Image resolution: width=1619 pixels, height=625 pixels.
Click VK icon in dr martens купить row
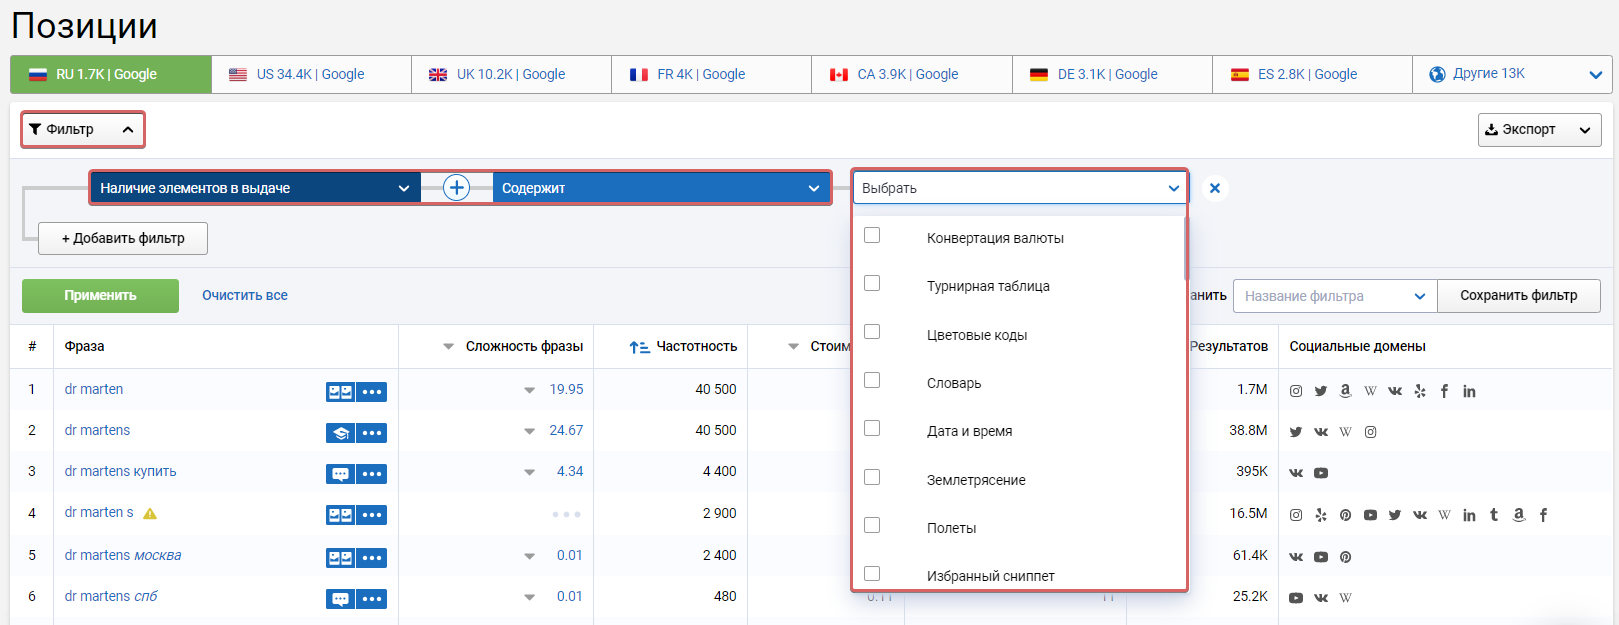tap(1296, 473)
